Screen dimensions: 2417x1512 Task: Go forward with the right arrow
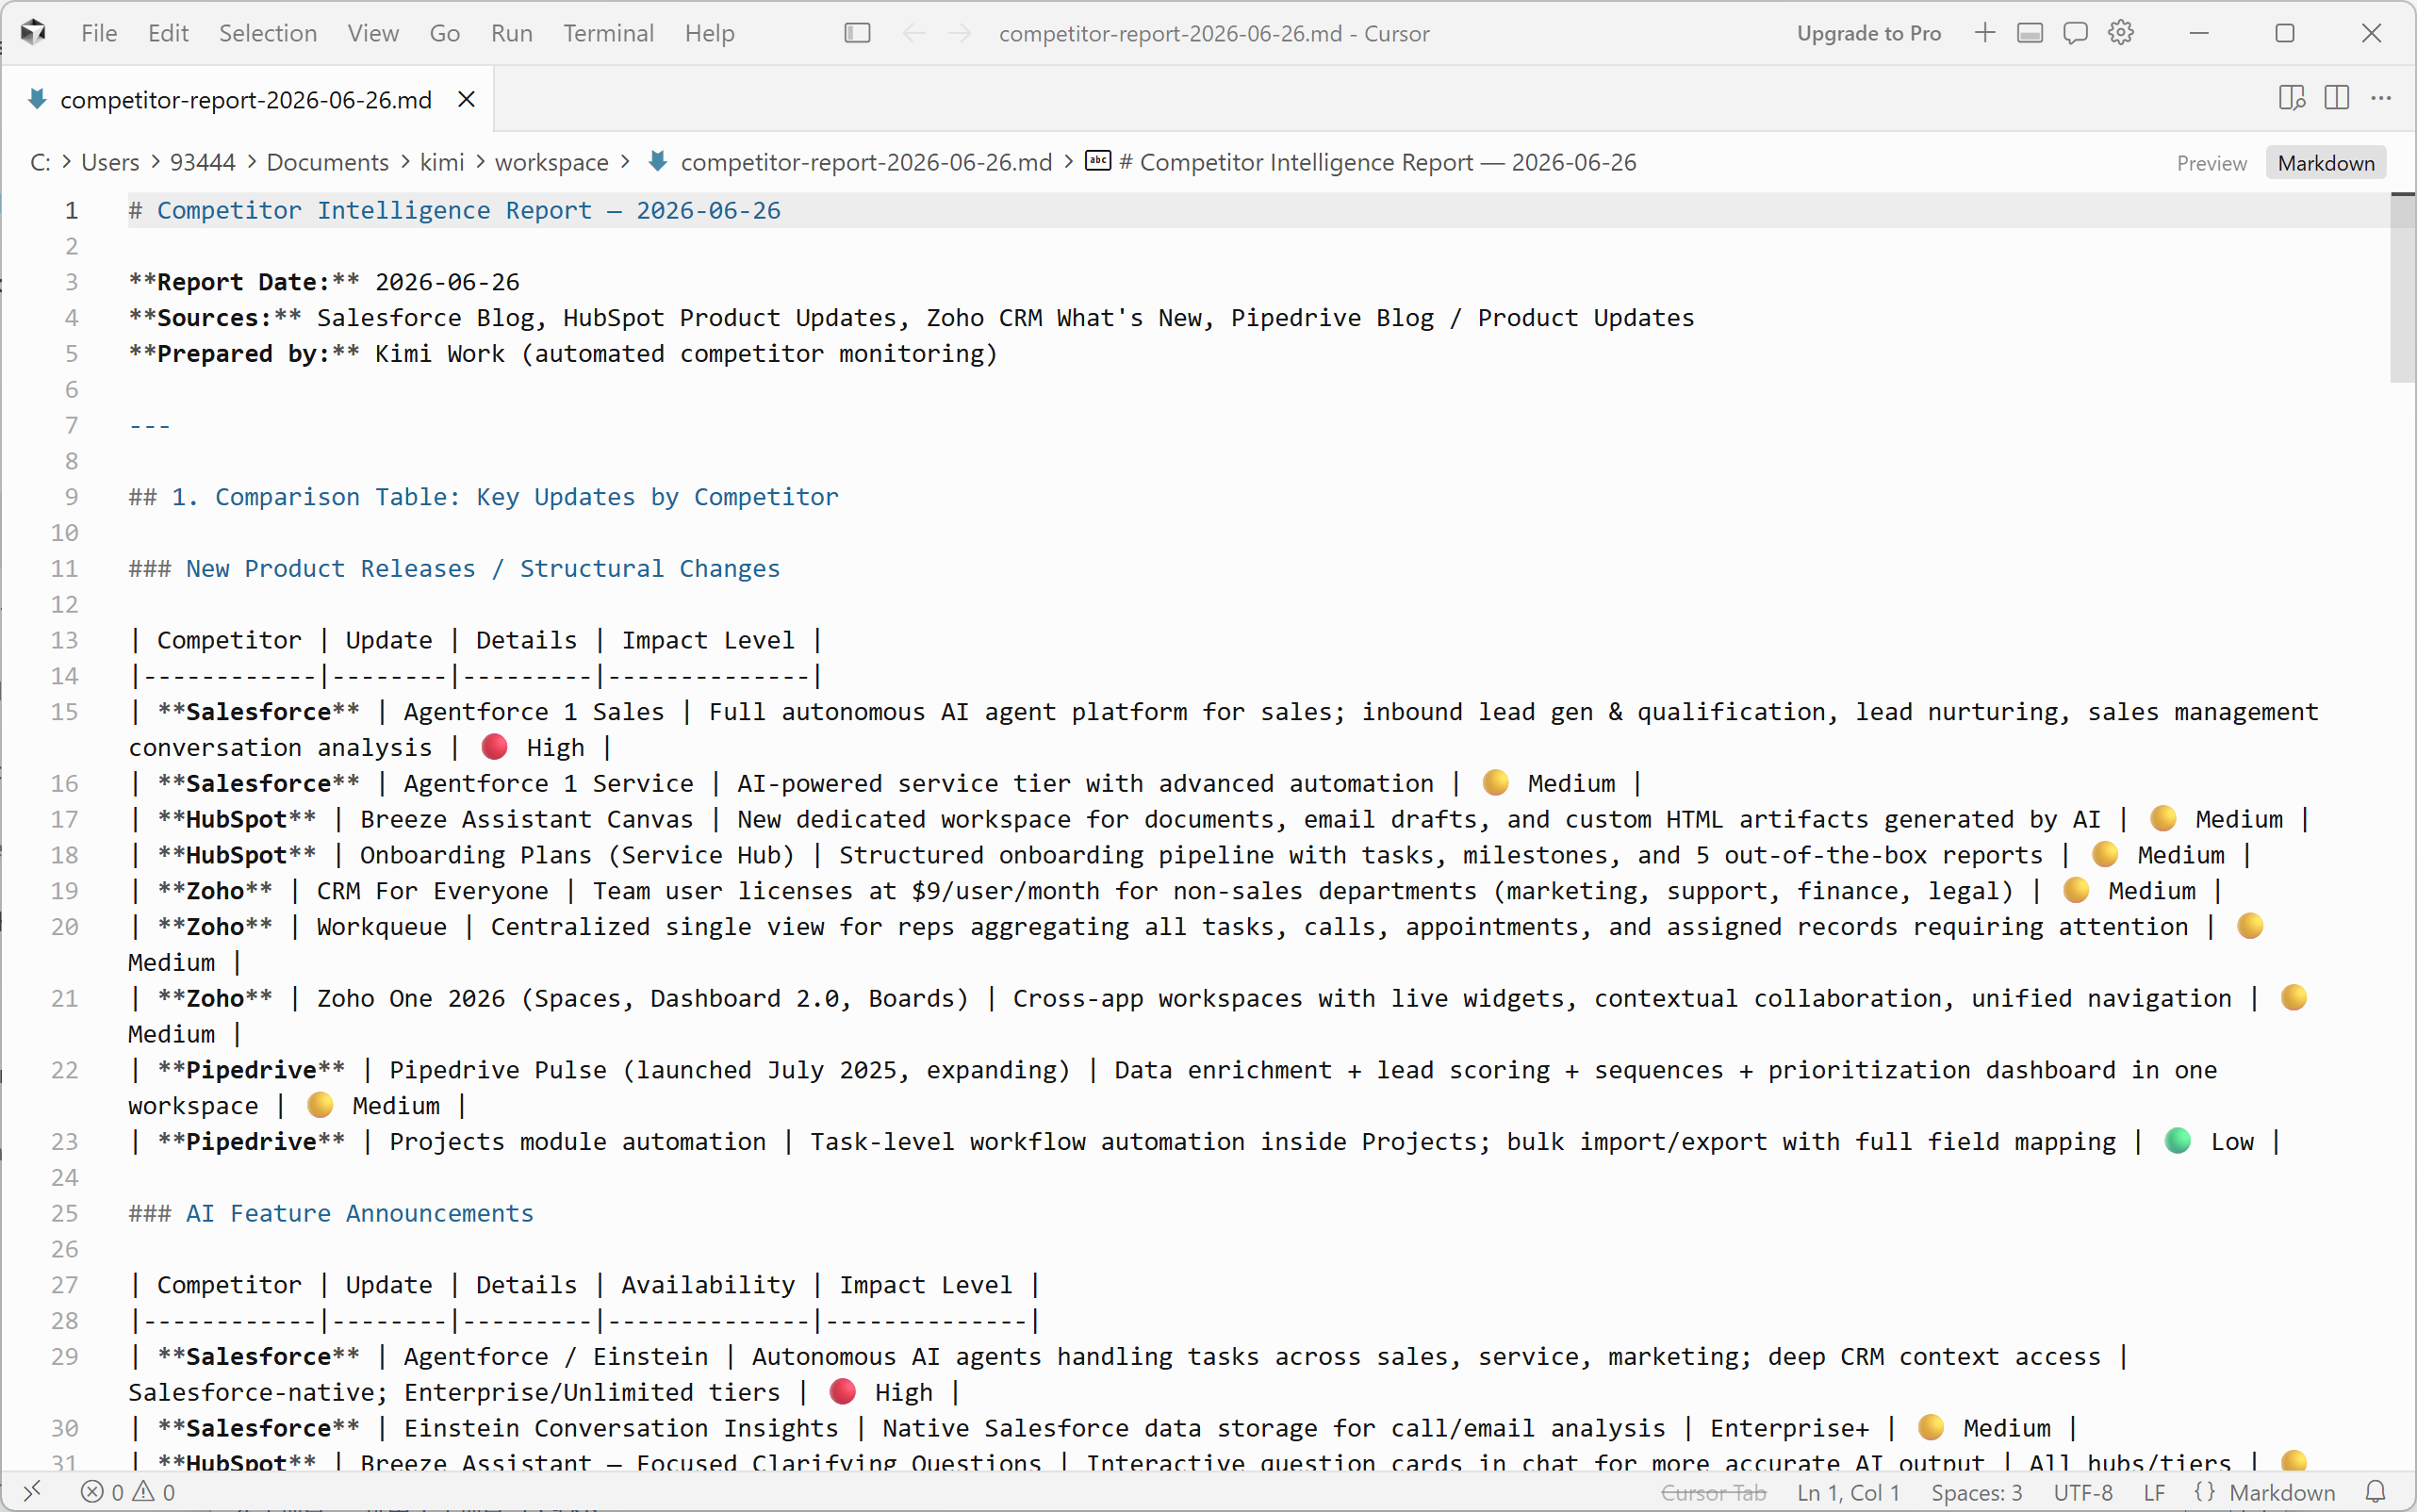click(959, 33)
